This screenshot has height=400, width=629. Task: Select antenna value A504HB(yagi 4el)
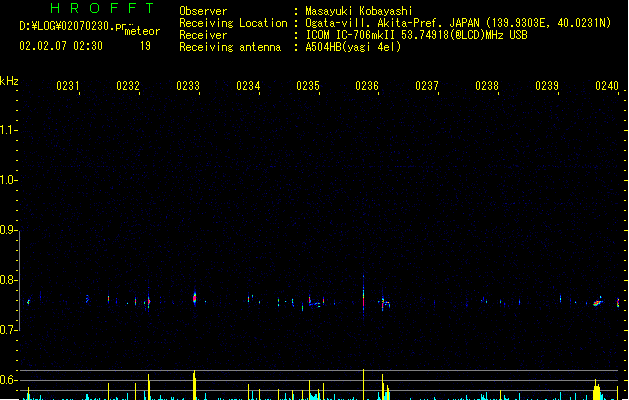click(353, 47)
